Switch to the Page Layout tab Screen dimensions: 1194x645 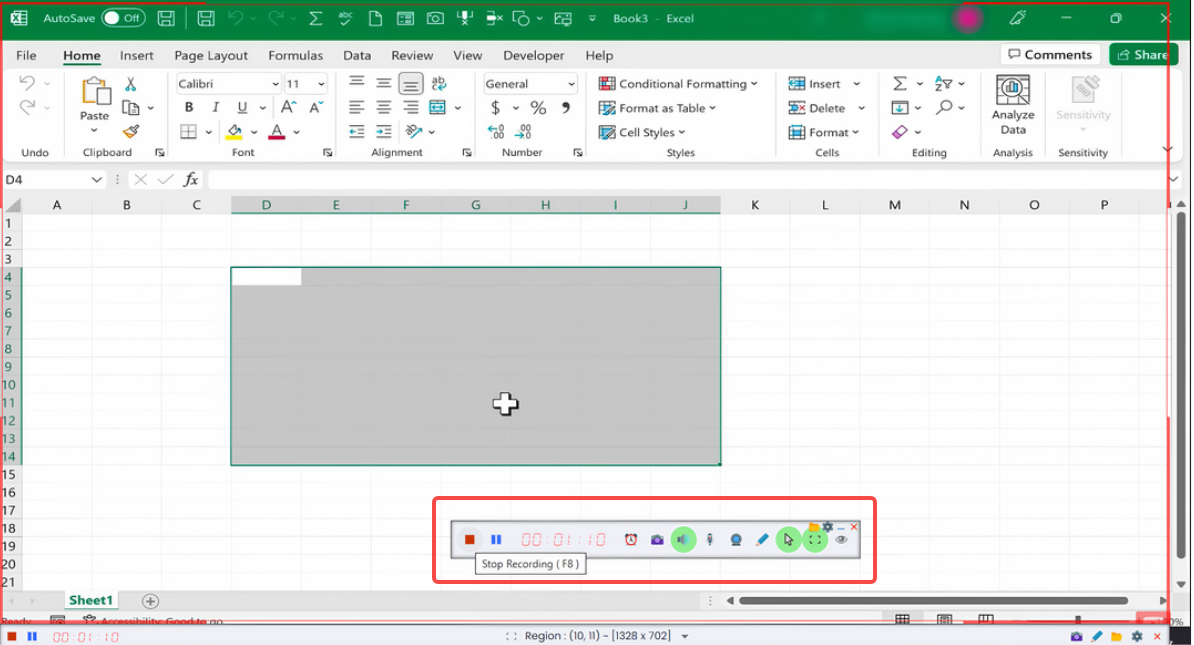point(211,56)
